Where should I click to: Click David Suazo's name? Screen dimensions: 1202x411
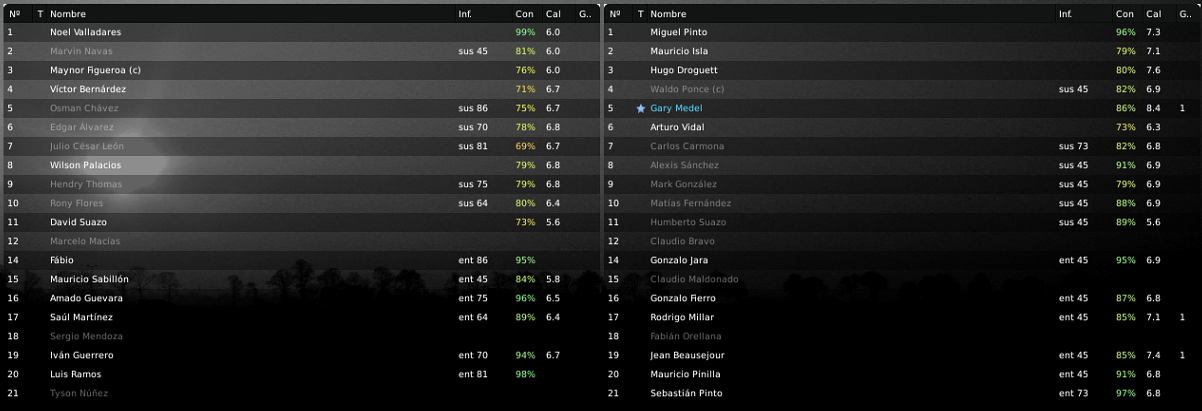coord(78,222)
